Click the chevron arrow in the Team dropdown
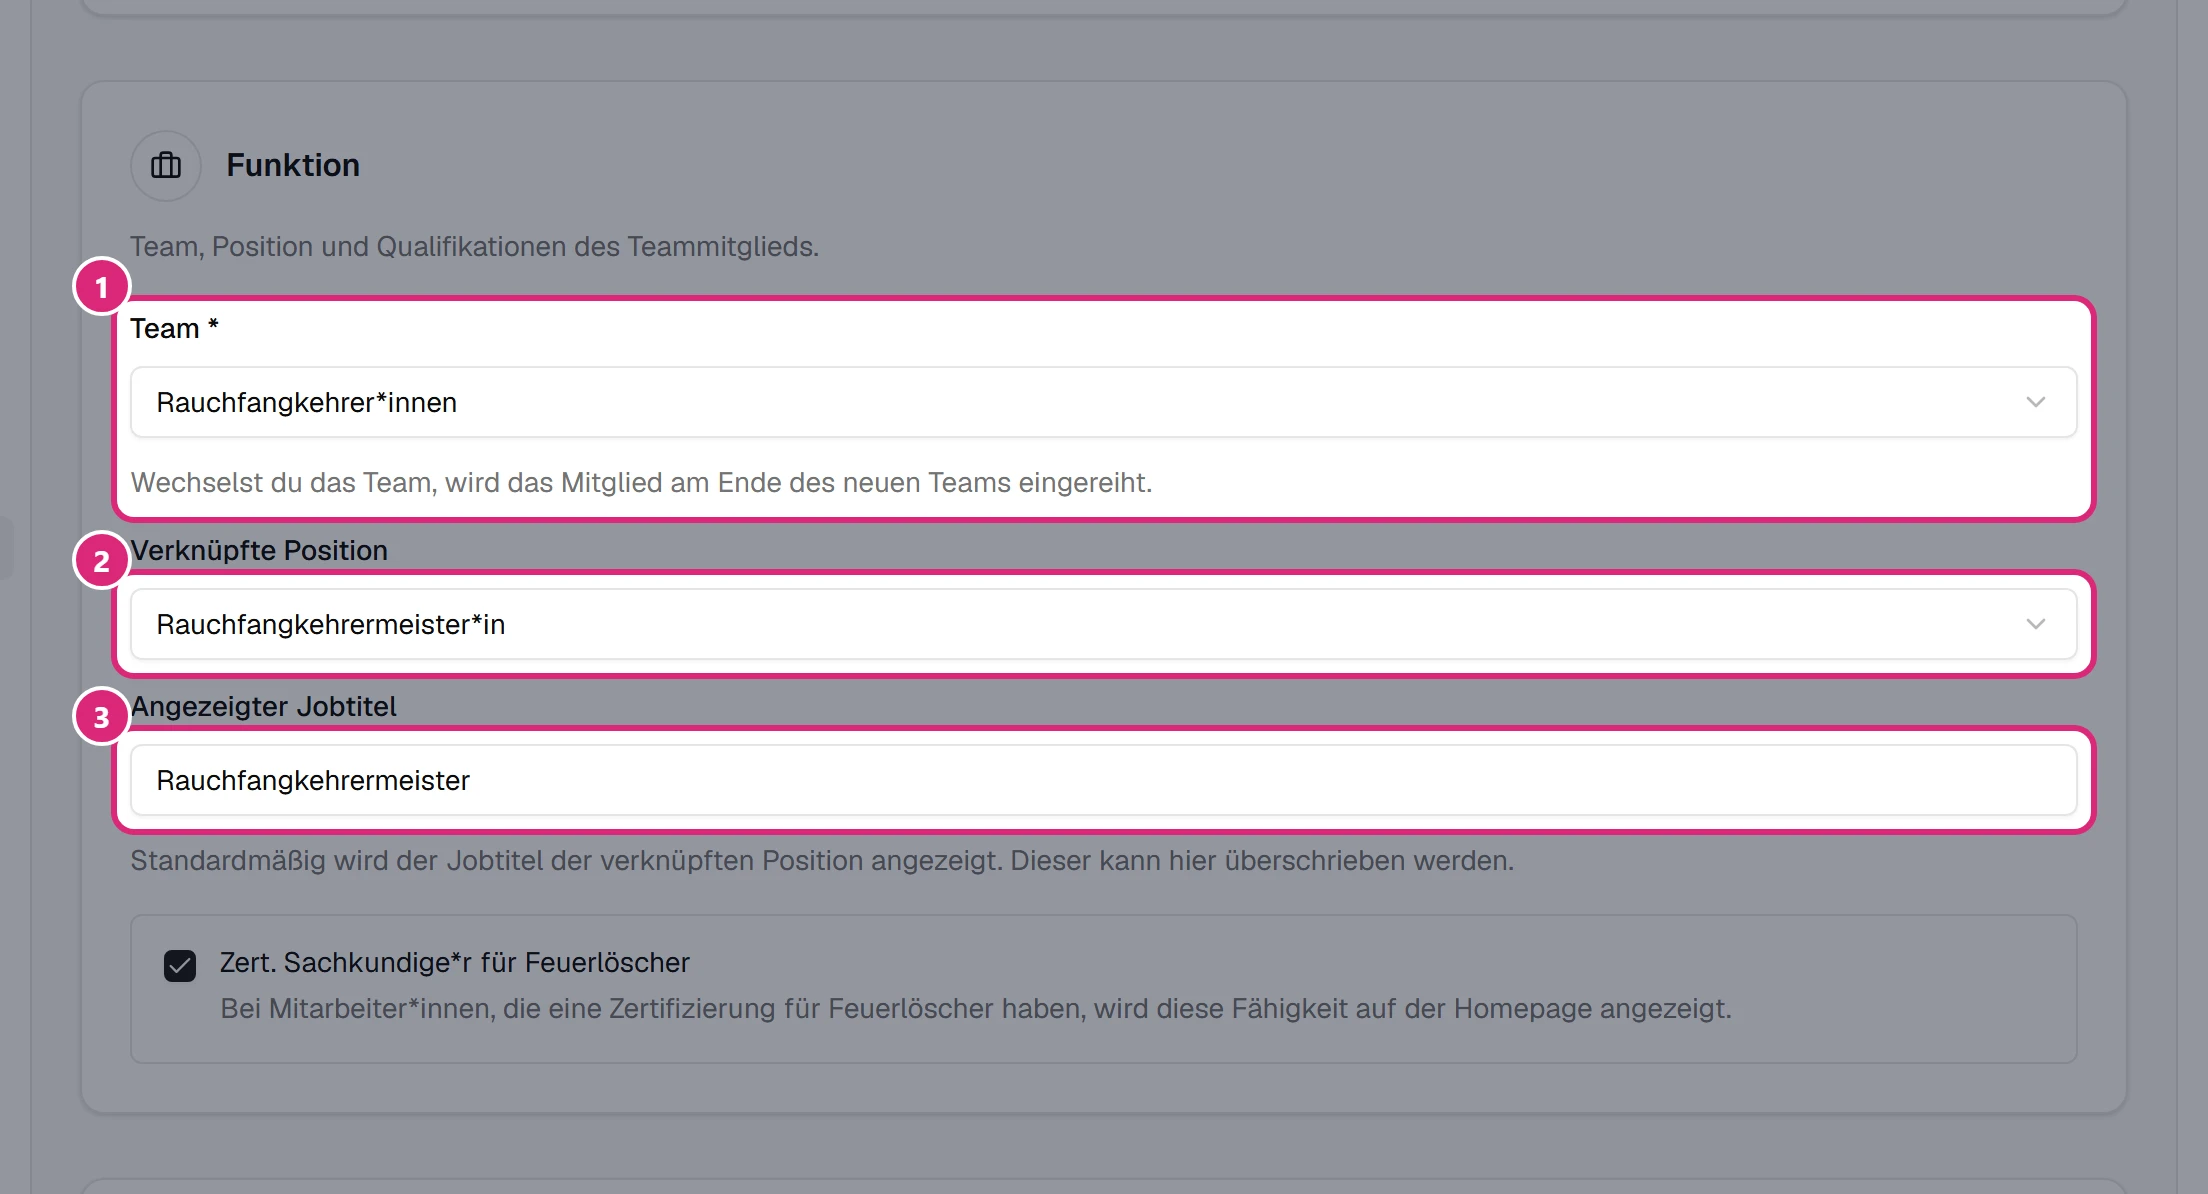This screenshot has height=1194, width=2208. pos(2035,402)
